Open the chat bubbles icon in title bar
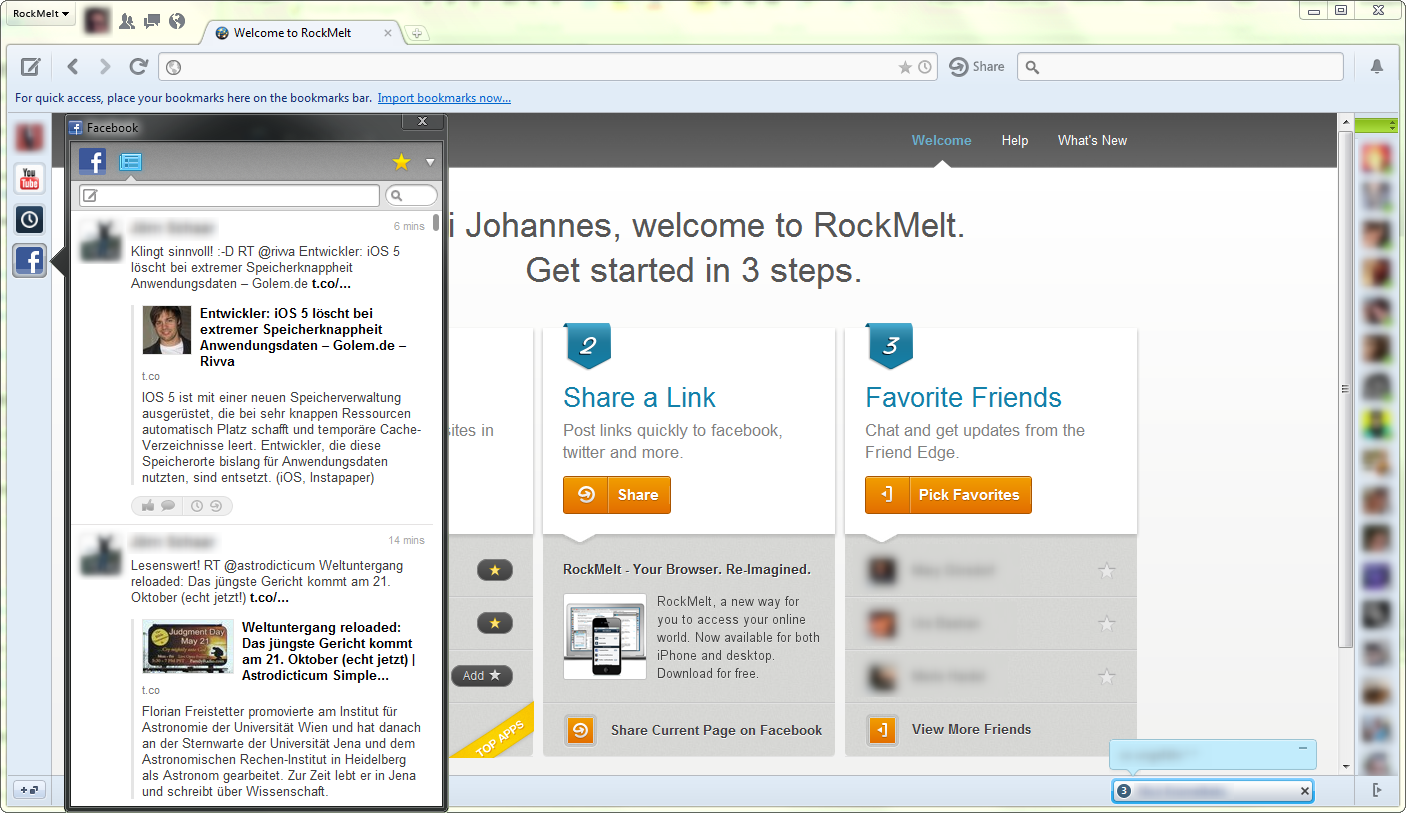This screenshot has height=813, width=1406. point(152,21)
